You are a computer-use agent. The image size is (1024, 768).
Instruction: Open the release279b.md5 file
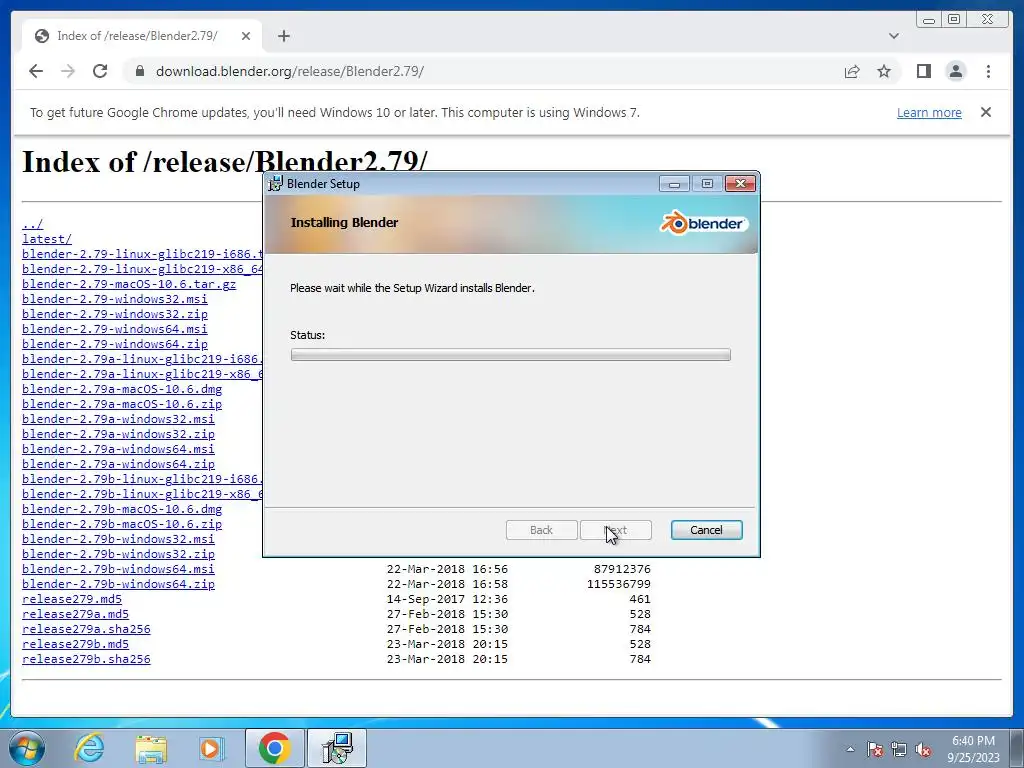[x=76, y=645]
